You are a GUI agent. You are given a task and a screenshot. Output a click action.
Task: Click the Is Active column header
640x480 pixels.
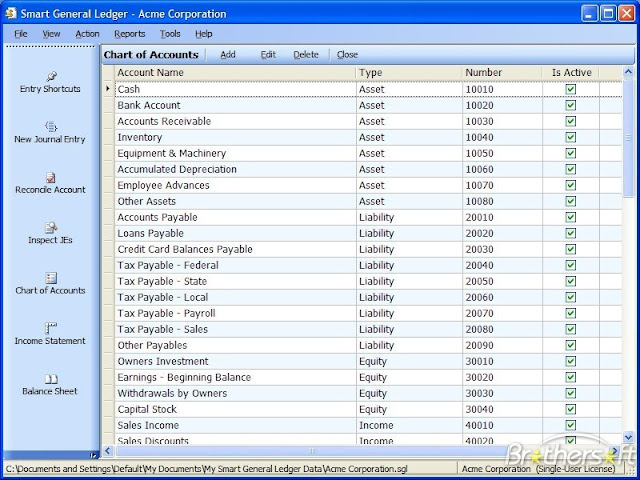(x=571, y=73)
